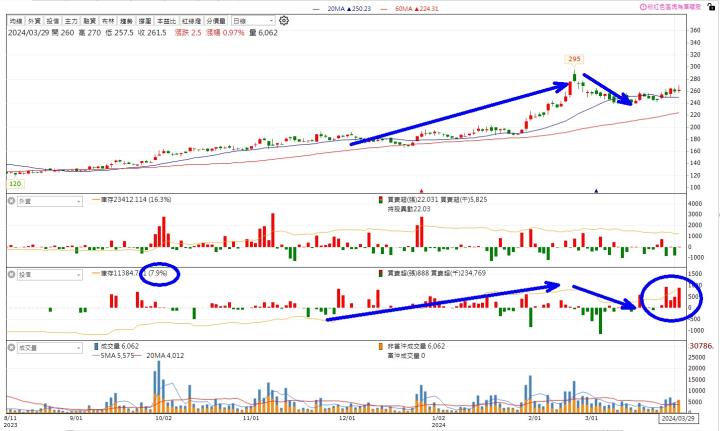Image resolution: width=720 pixels, height=431 pixels.
Task: Click the lock icon at top right
Action: [711, 6]
